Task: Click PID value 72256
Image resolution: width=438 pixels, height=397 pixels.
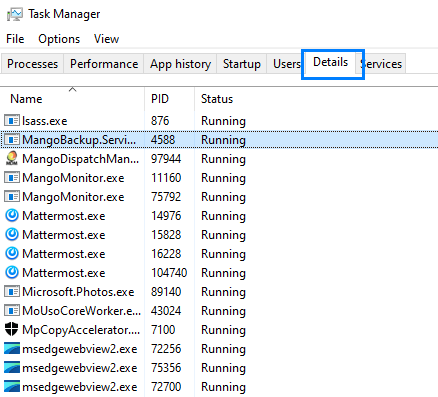Action: click(x=166, y=349)
